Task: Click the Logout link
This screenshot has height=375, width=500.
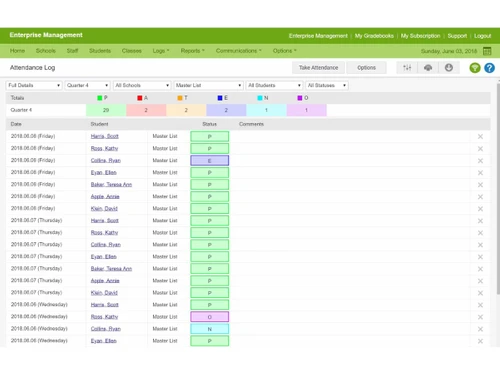Action: coord(482,36)
